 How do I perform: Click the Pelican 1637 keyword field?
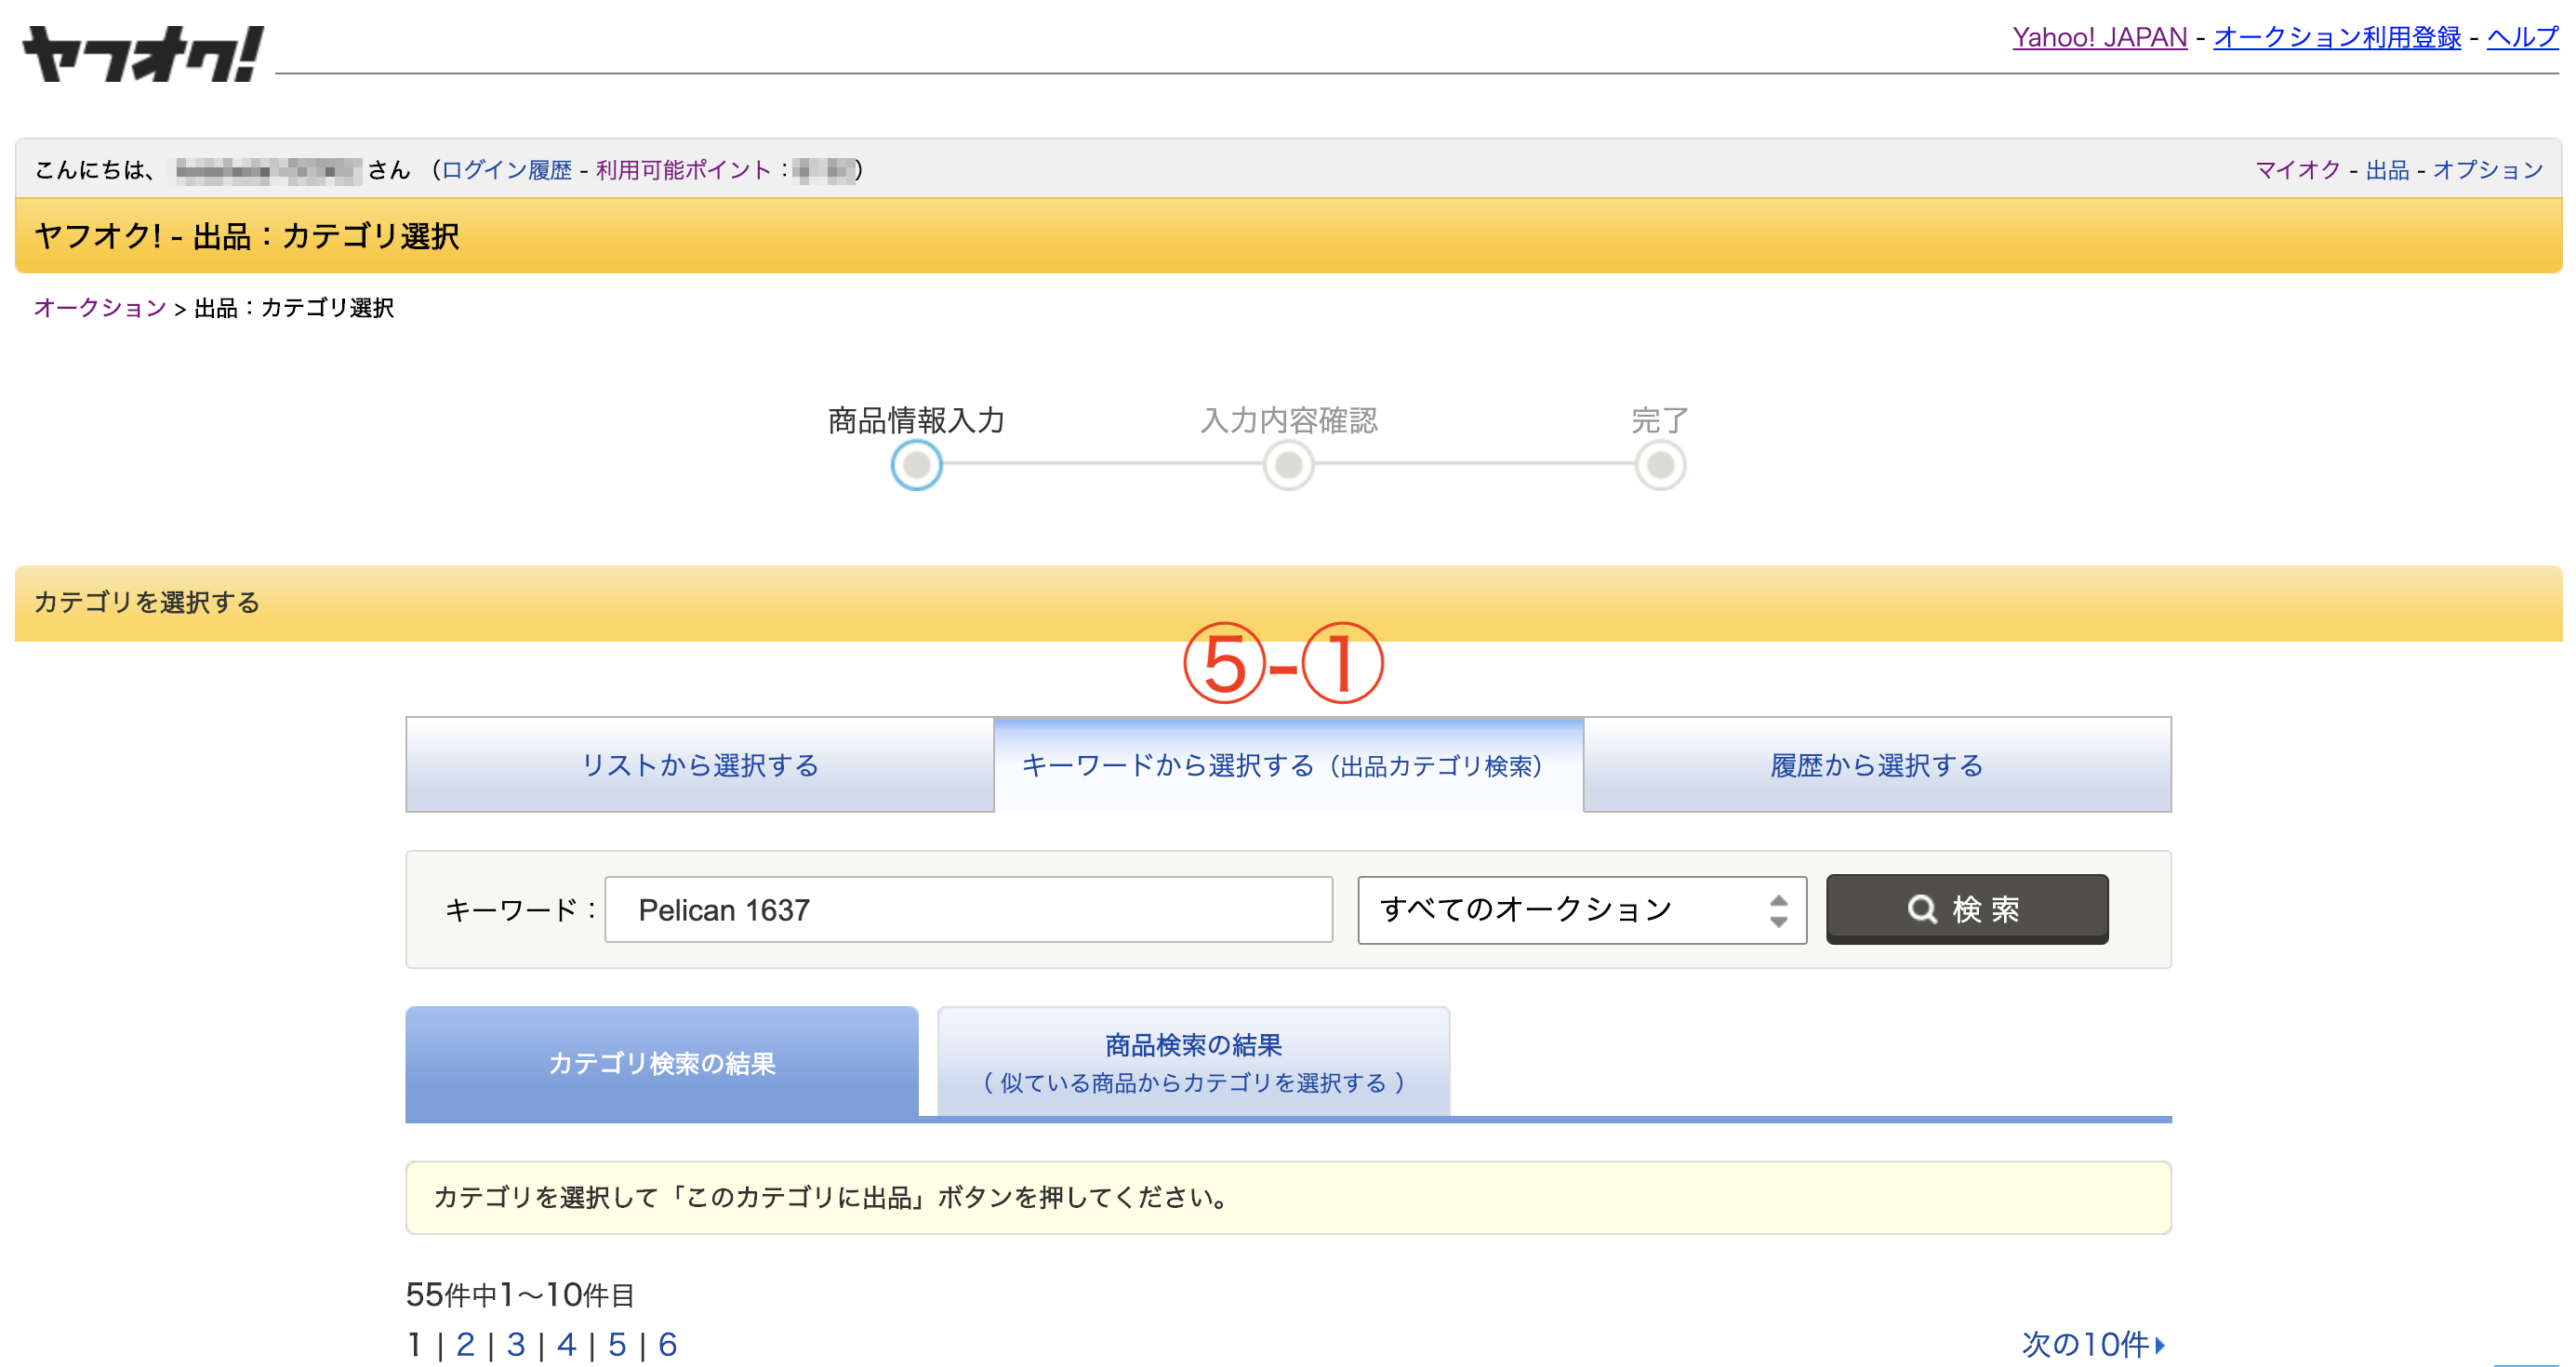click(x=968, y=910)
